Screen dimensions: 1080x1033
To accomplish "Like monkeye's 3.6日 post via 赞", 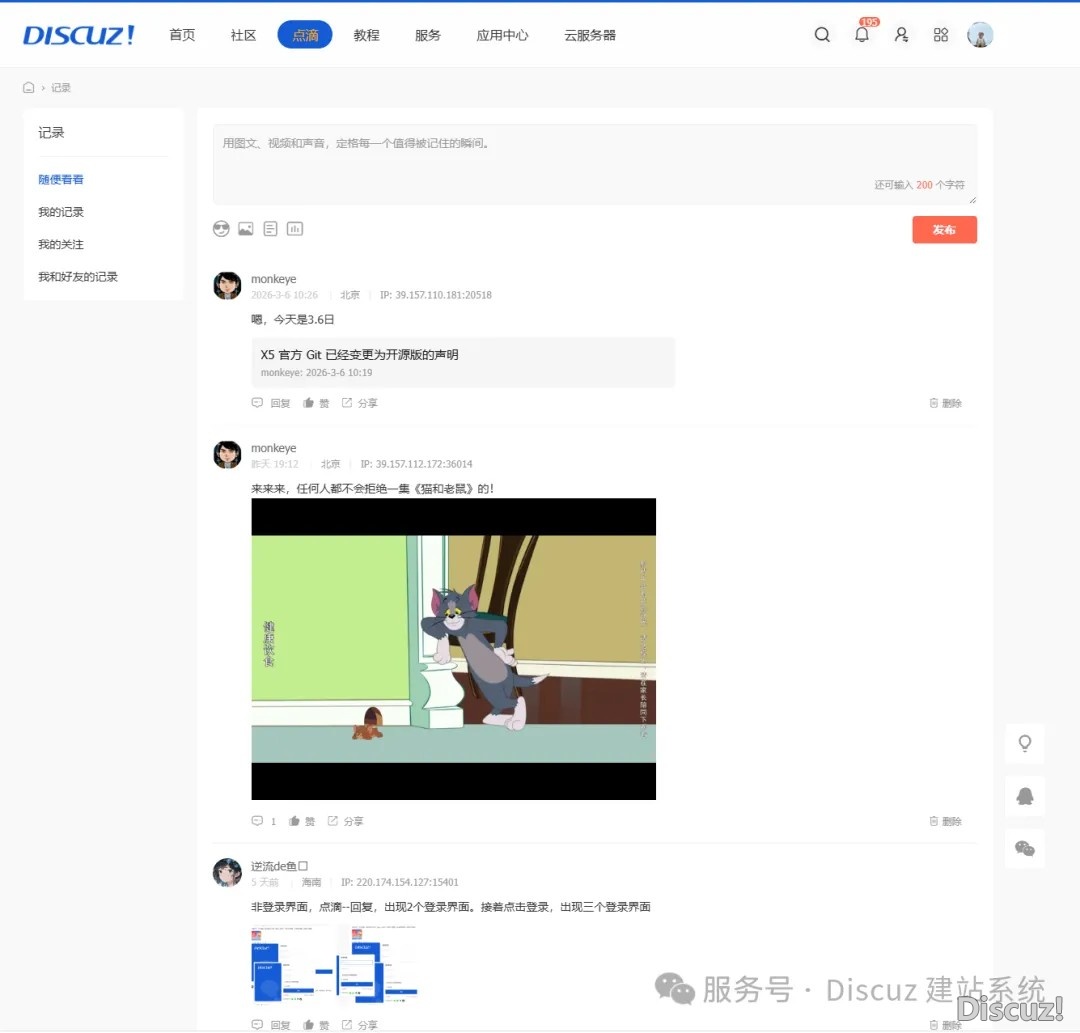I will coord(316,402).
